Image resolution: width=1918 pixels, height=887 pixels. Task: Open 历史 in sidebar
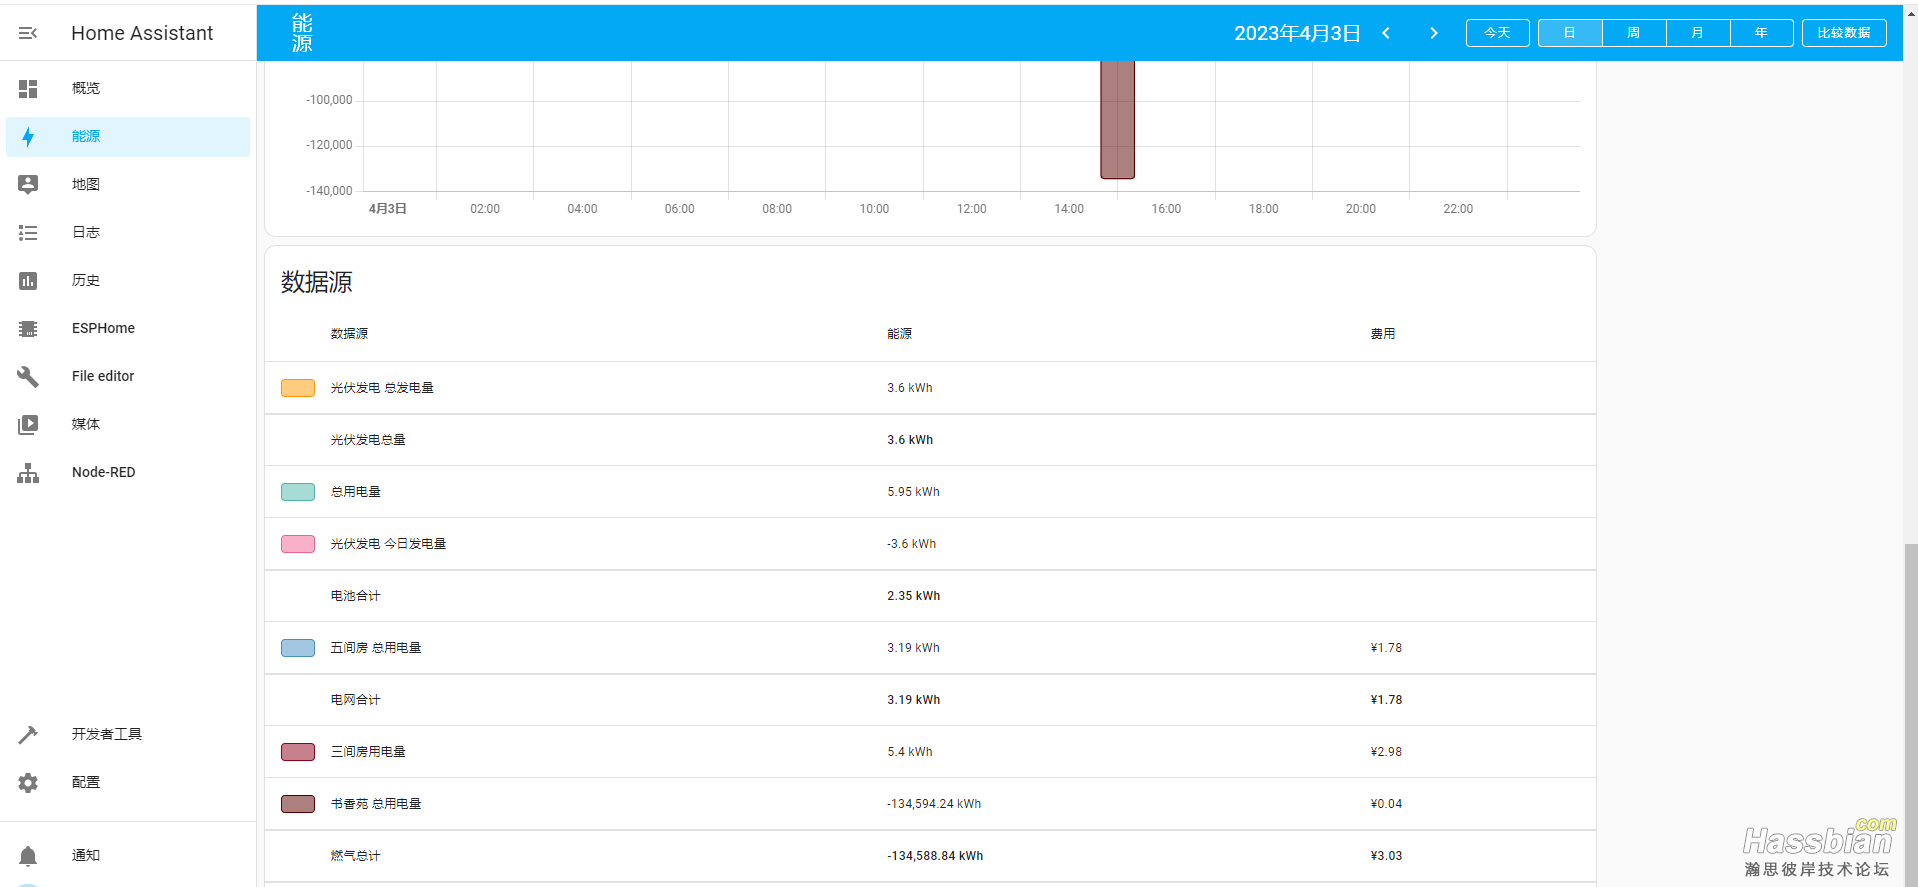(x=128, y=281)
